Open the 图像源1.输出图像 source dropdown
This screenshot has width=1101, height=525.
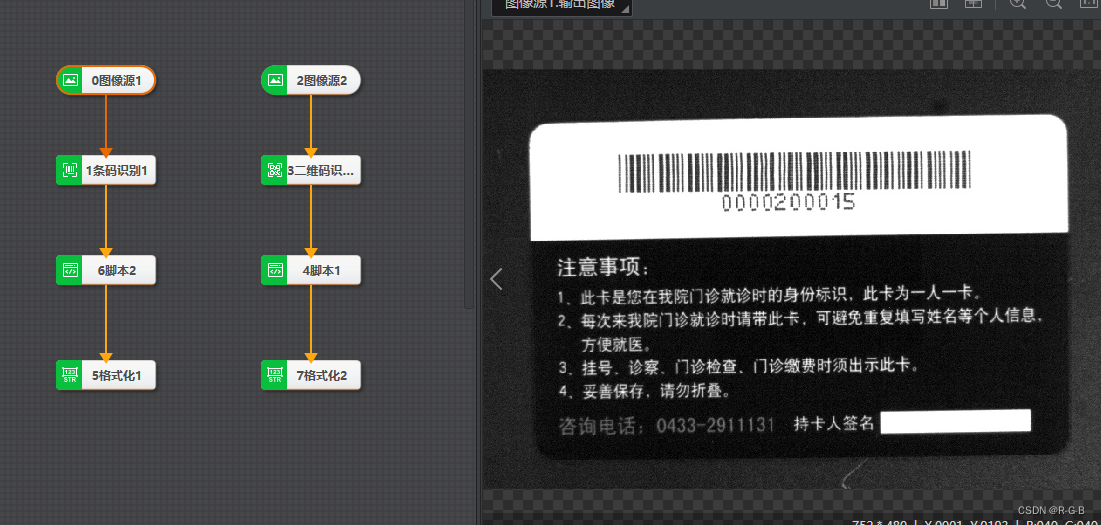click(562, 6)
